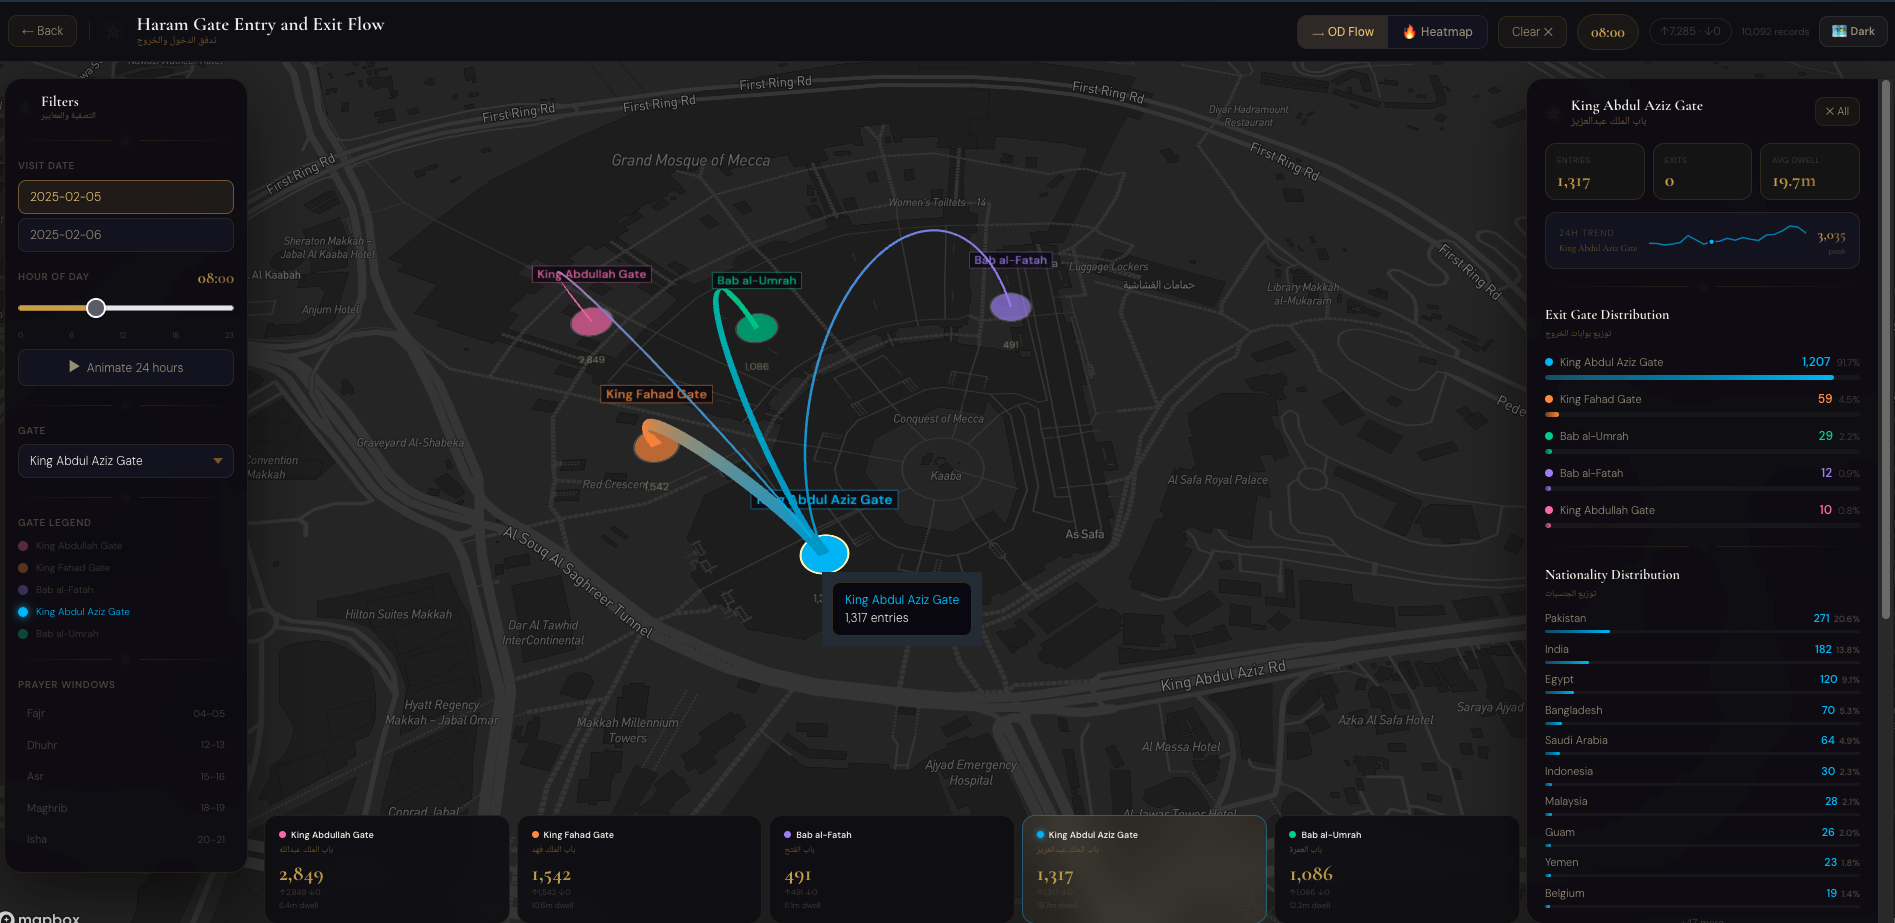Select the Fajr prayer window

click(126, 714)
